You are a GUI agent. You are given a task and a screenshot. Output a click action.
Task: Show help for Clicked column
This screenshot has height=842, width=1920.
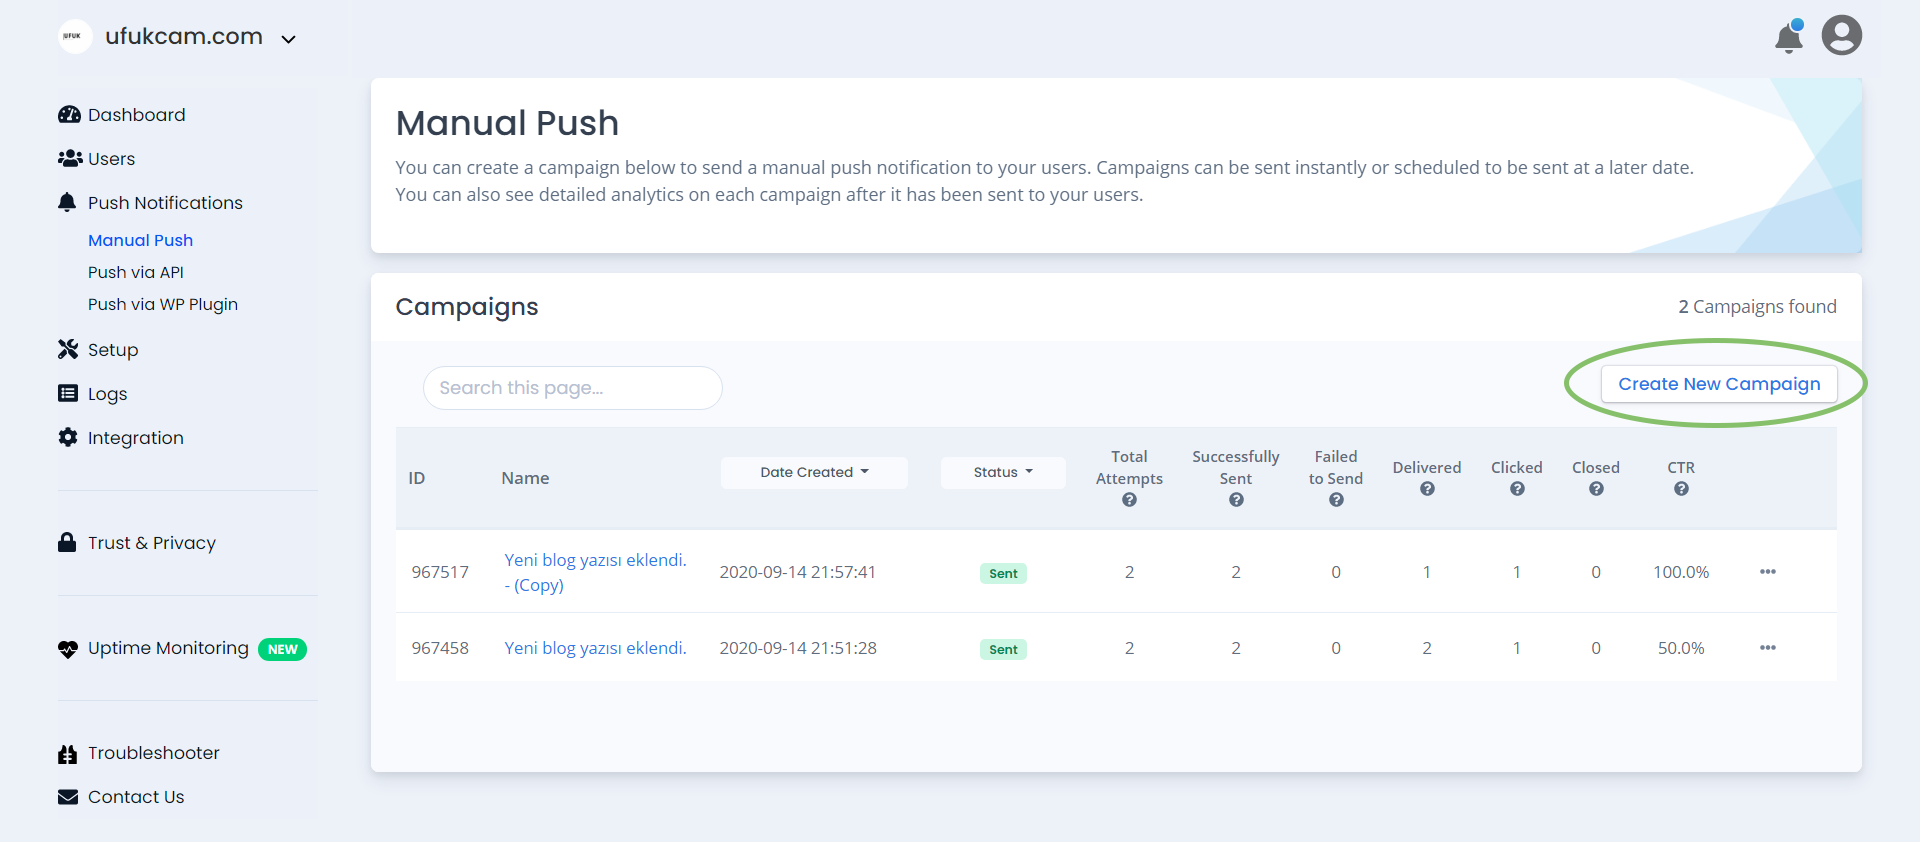(x=1517, y=489)
